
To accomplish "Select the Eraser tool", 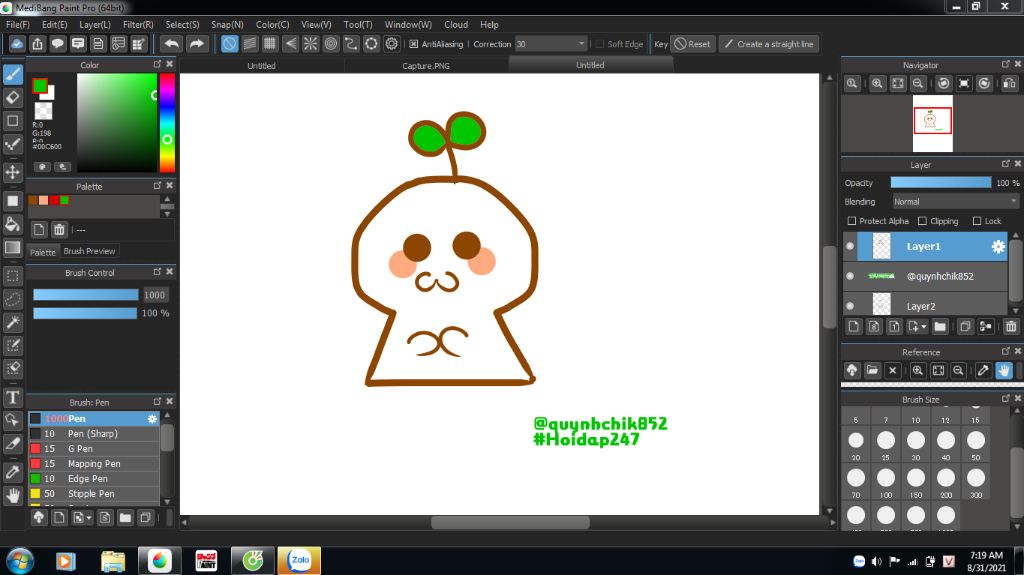I will (x=12, y=97).
